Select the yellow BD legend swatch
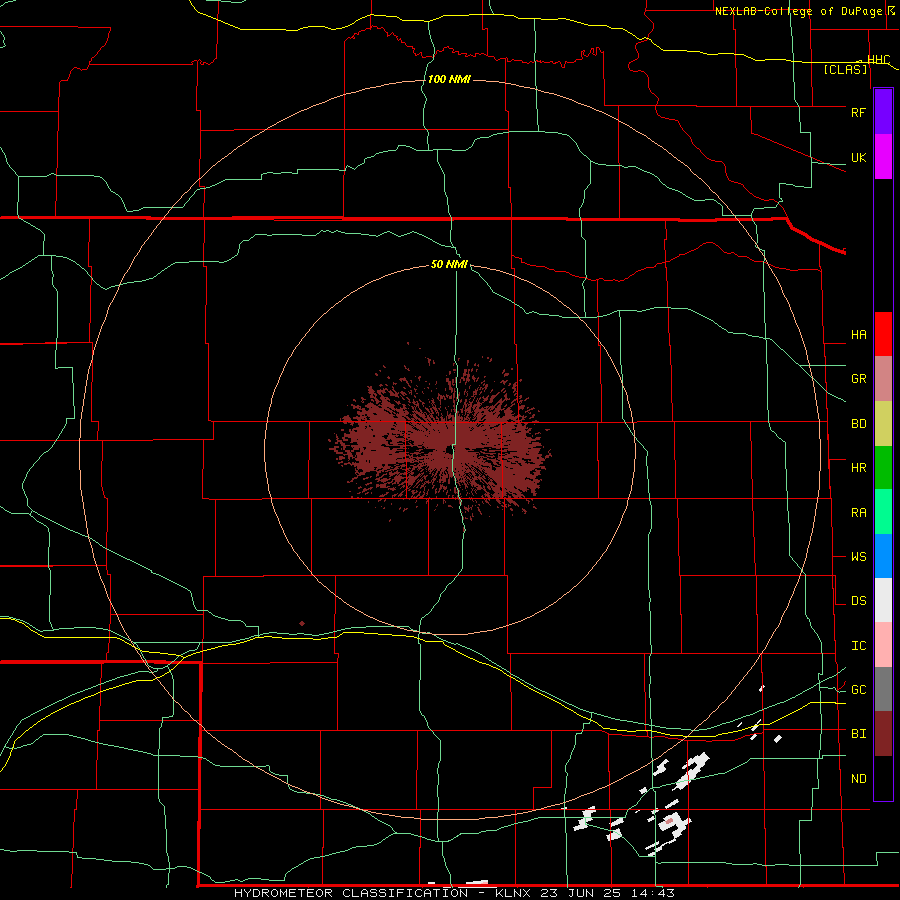900x900 pixels. [883, 424]
